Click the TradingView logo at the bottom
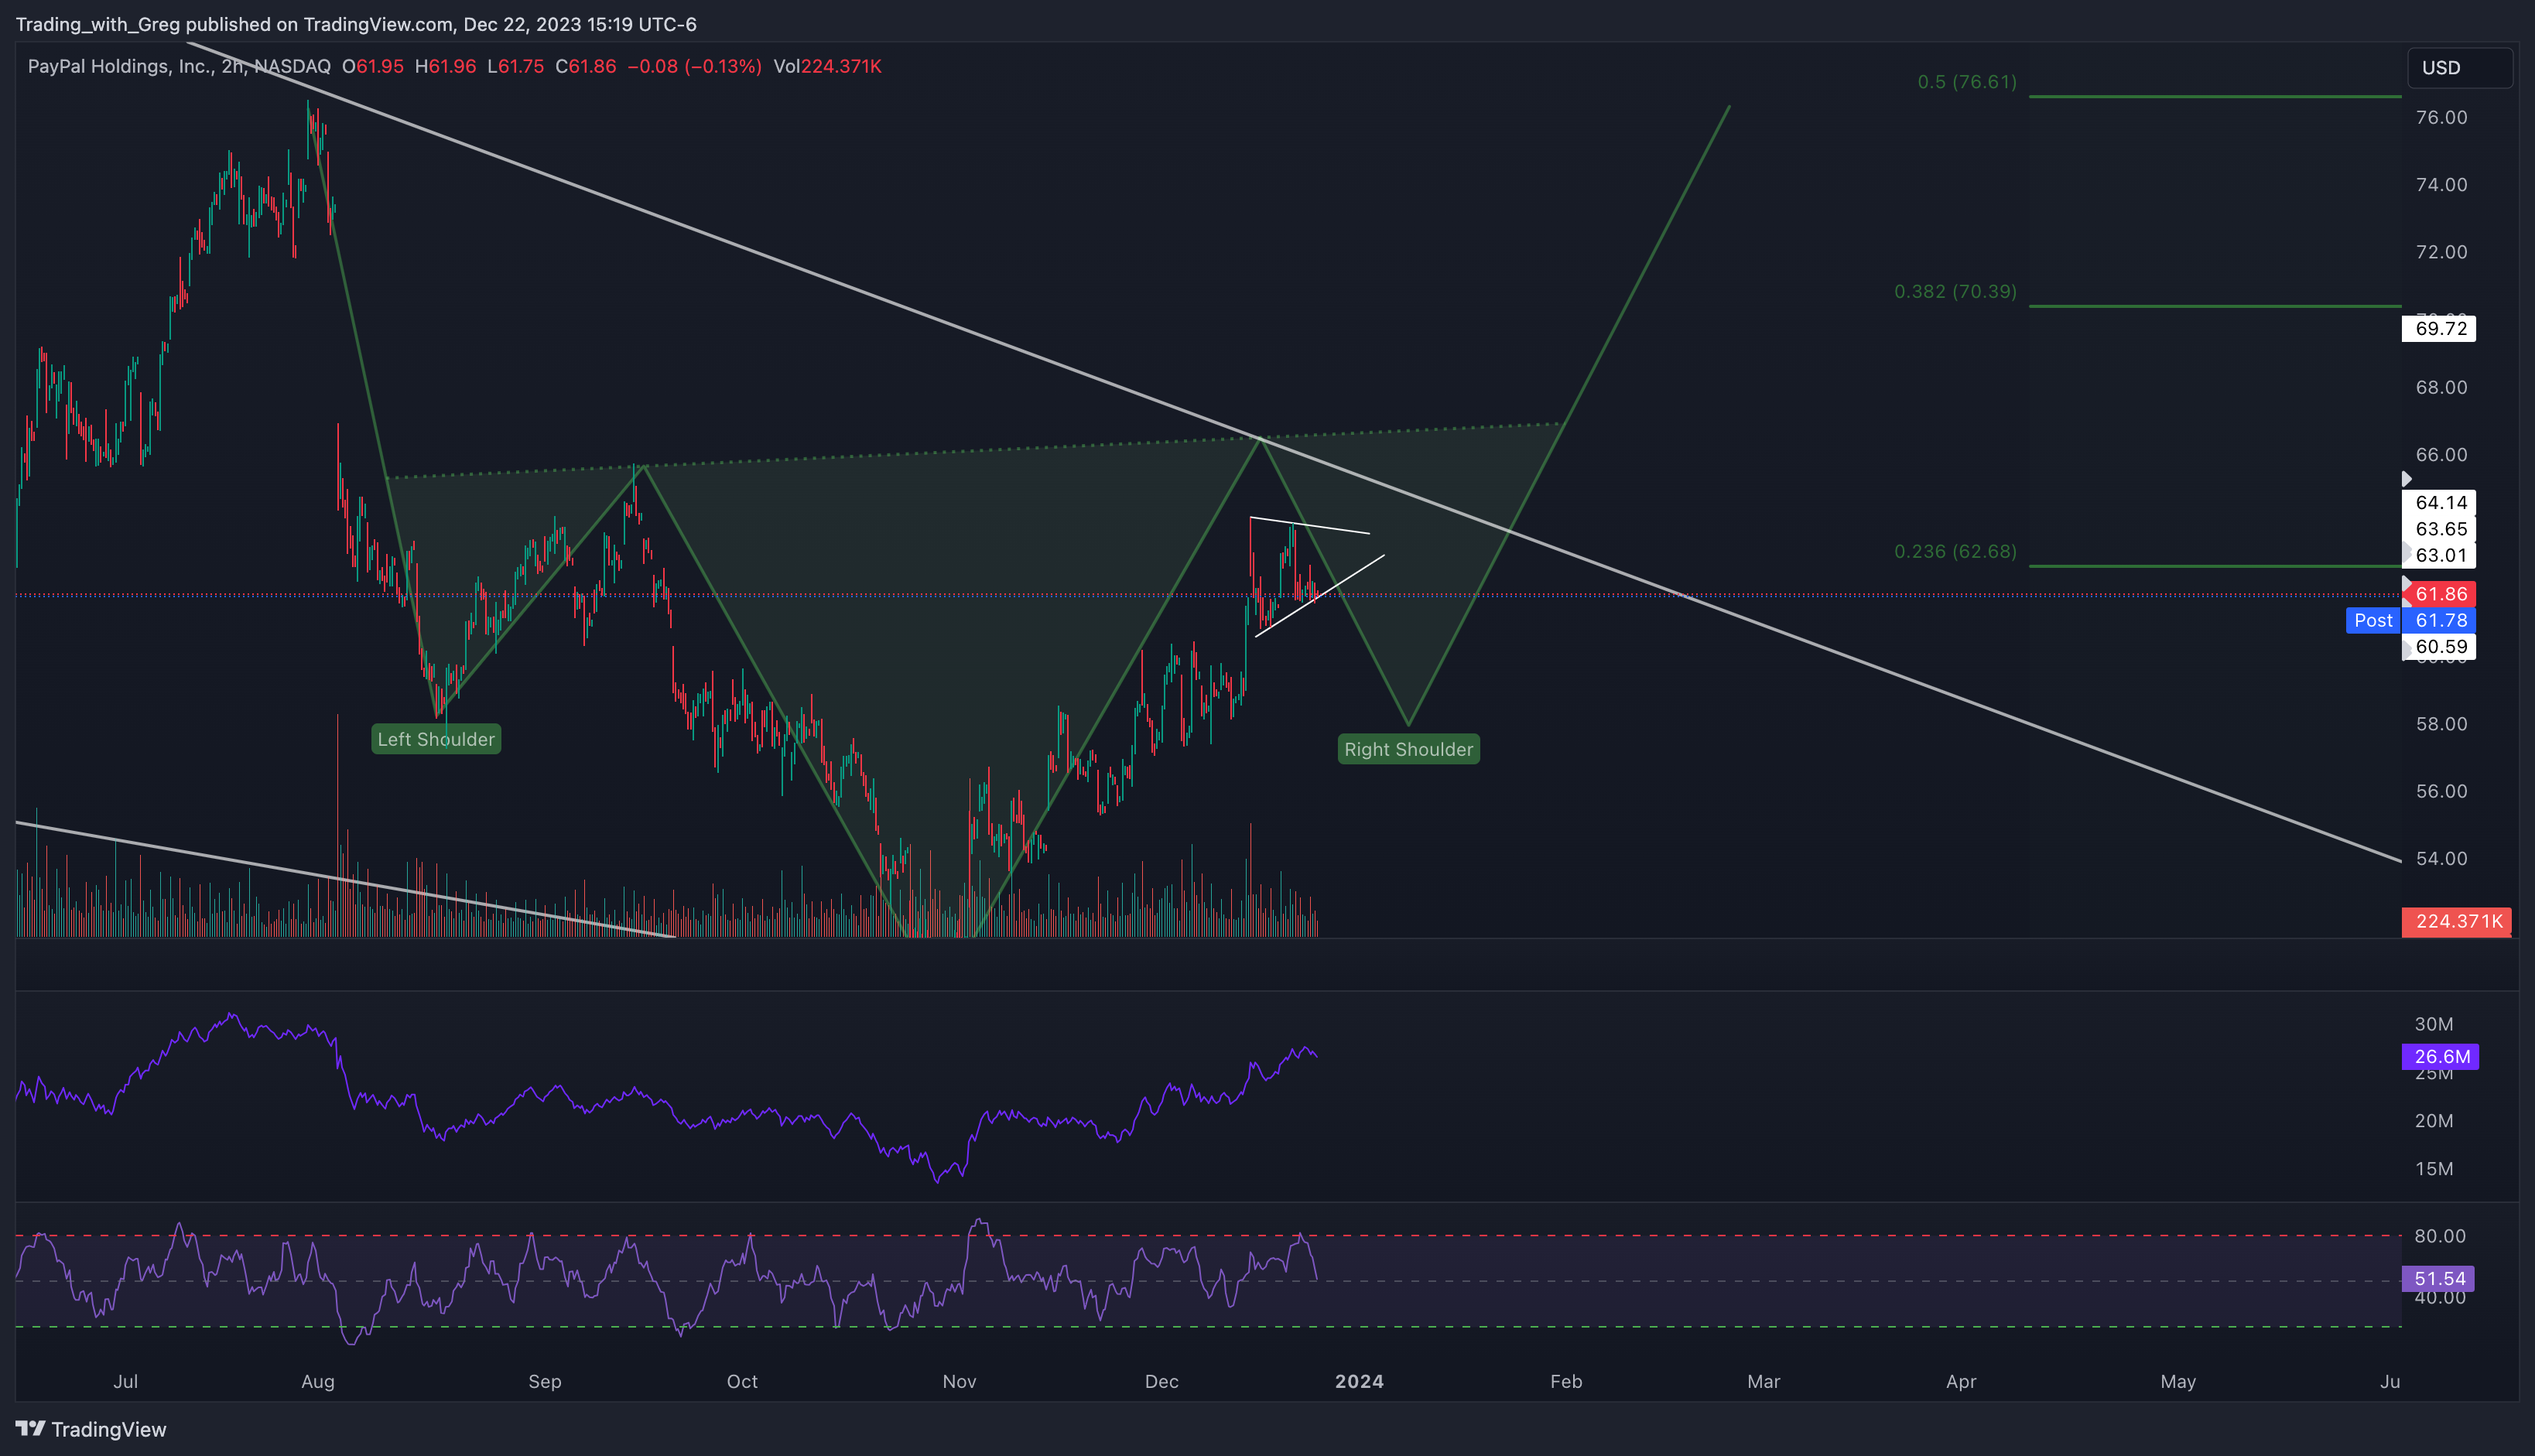2535x1456 pixels. 91,1429
